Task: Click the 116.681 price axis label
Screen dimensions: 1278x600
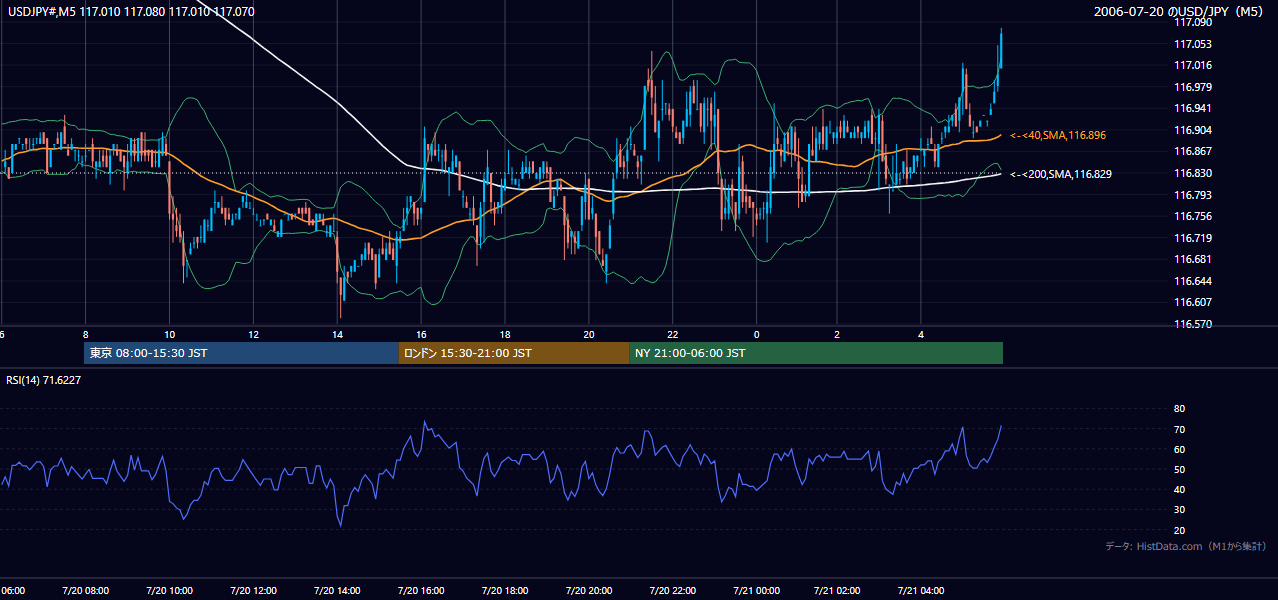Action: click(1192, 259)
